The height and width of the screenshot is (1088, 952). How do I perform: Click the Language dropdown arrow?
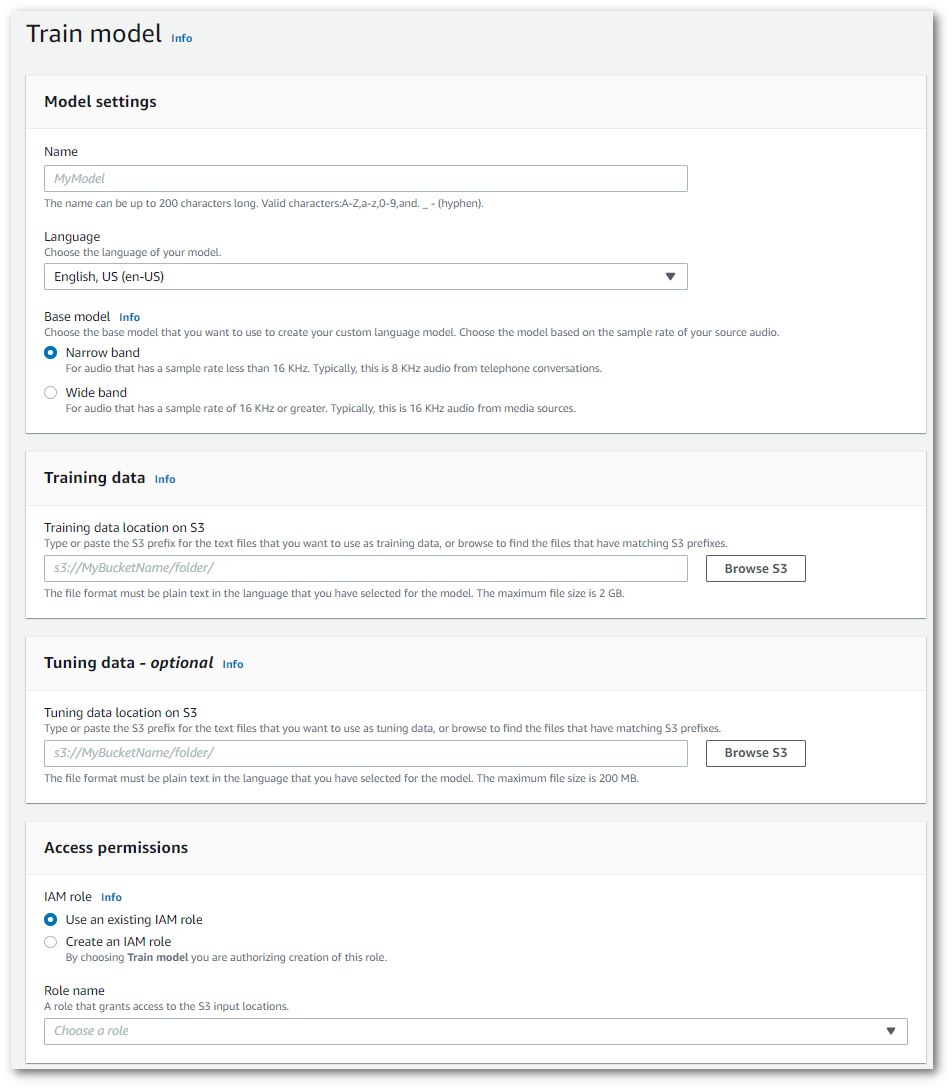pos(670,276)
